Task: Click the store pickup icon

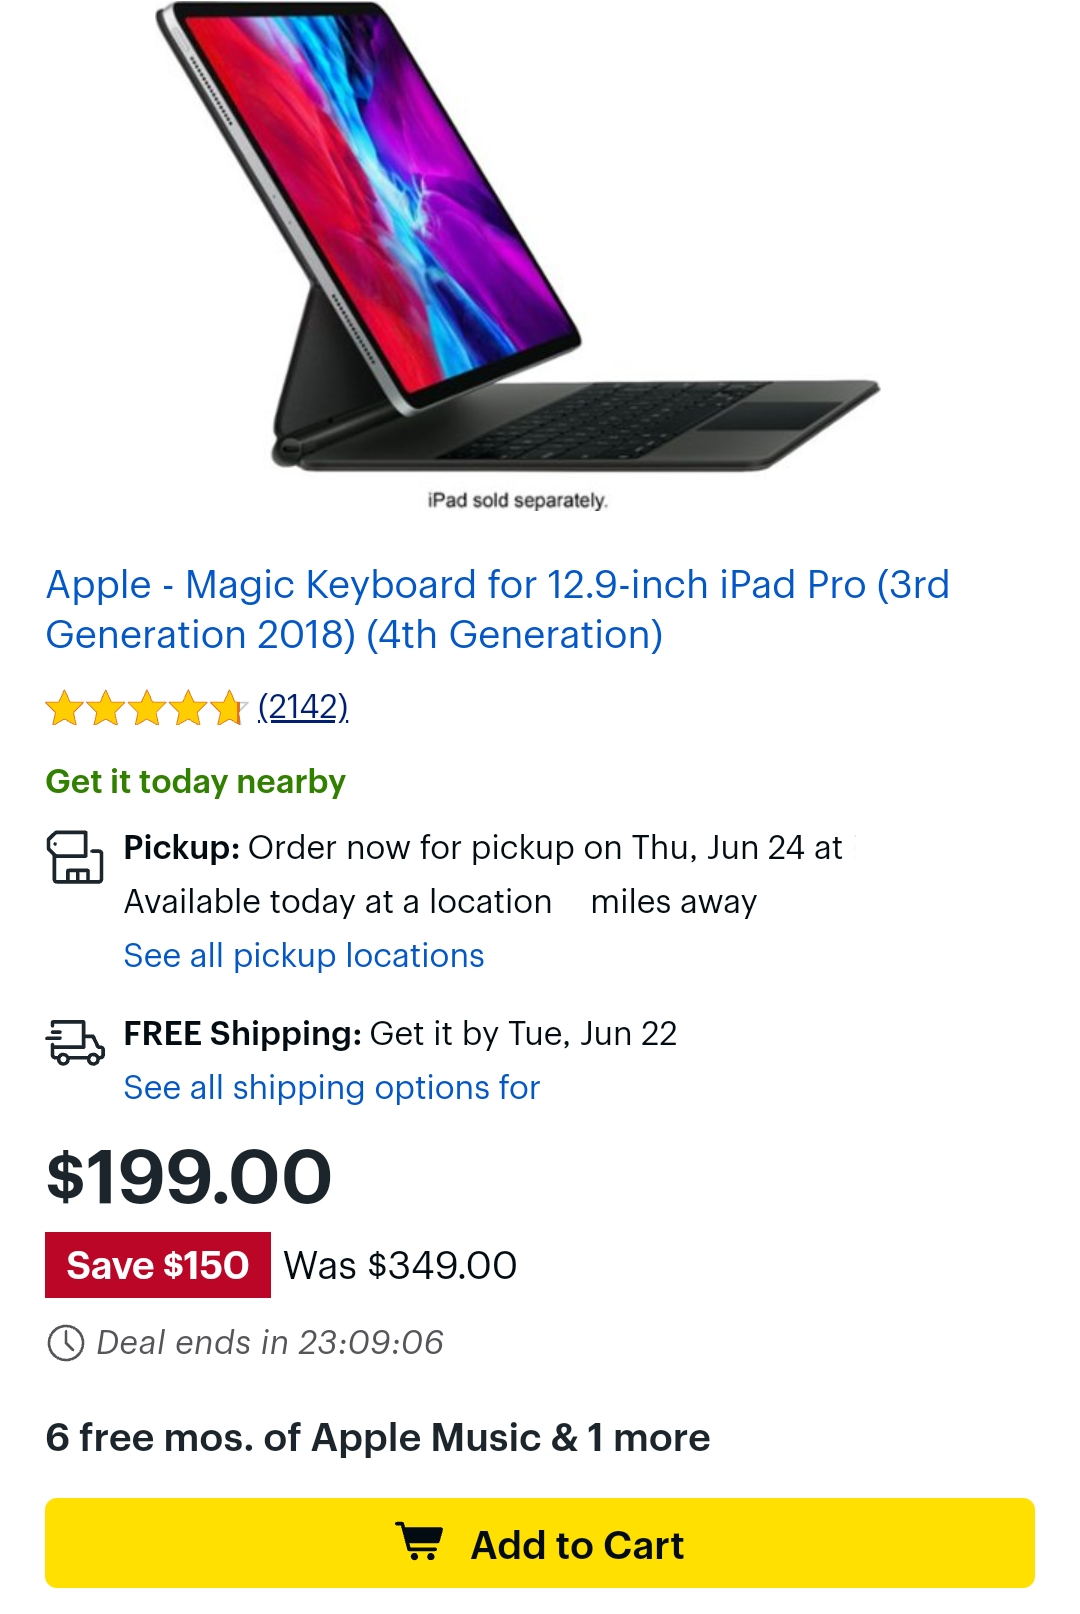Action: click(x=75, y=857)
